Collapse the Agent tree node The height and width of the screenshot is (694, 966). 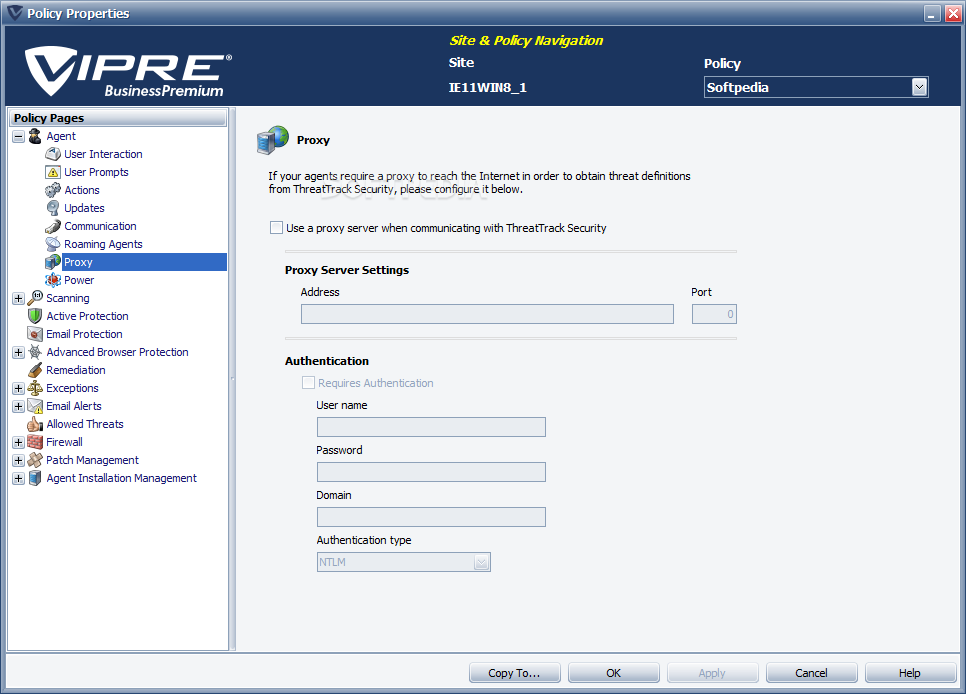pos(18,136)
